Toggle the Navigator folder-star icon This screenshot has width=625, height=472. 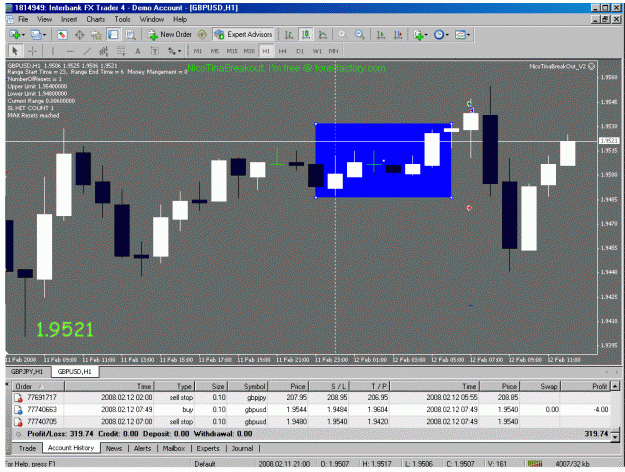96,35
